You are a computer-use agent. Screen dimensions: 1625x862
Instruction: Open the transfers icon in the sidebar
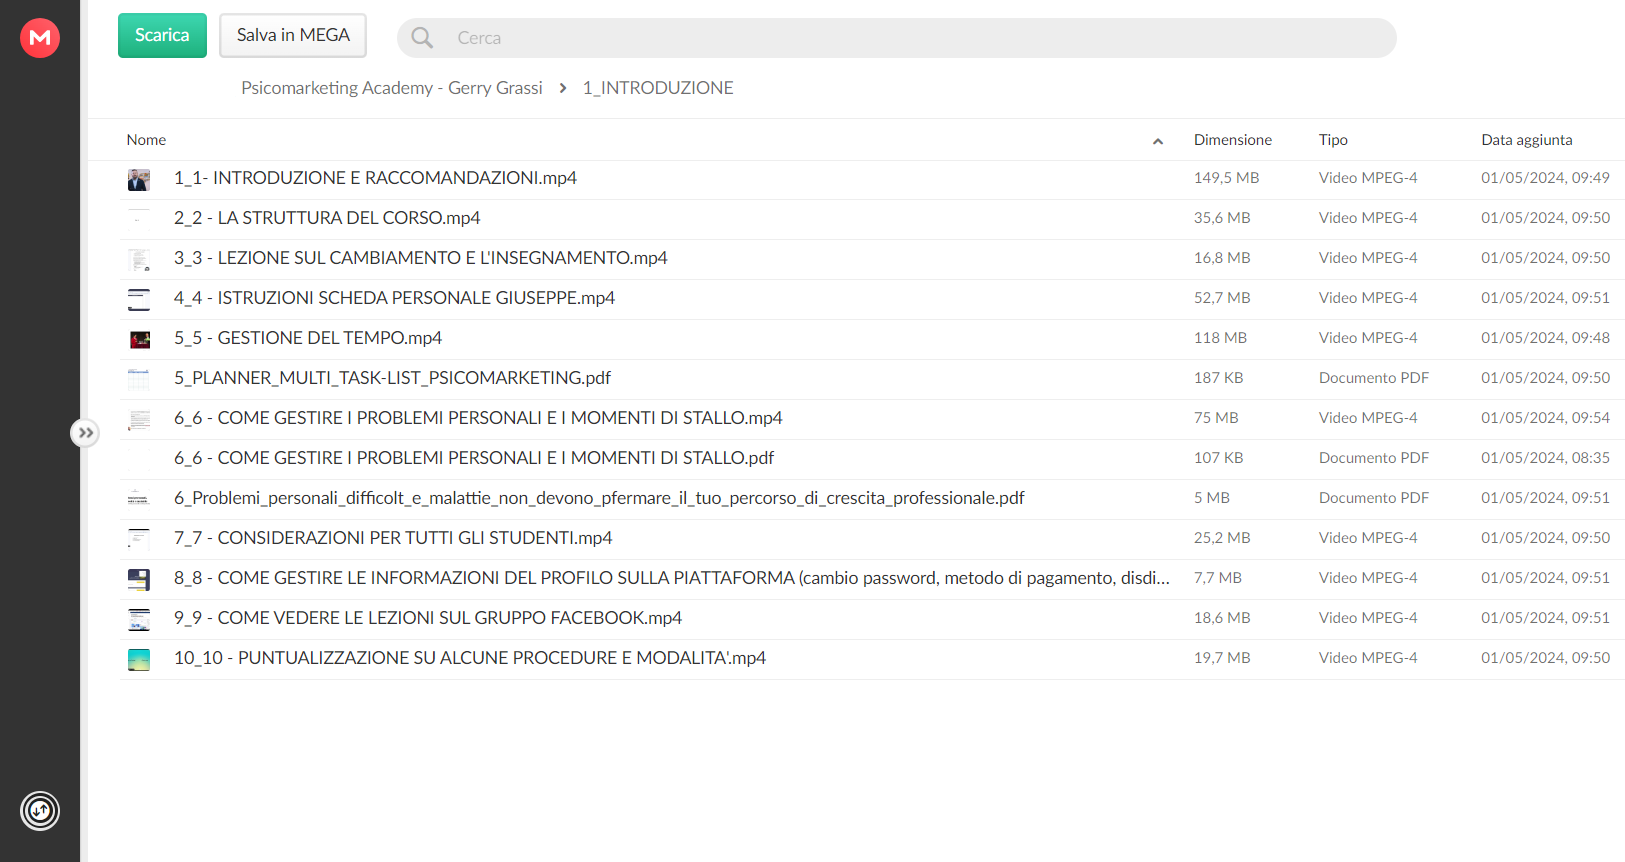click(40, 811)
